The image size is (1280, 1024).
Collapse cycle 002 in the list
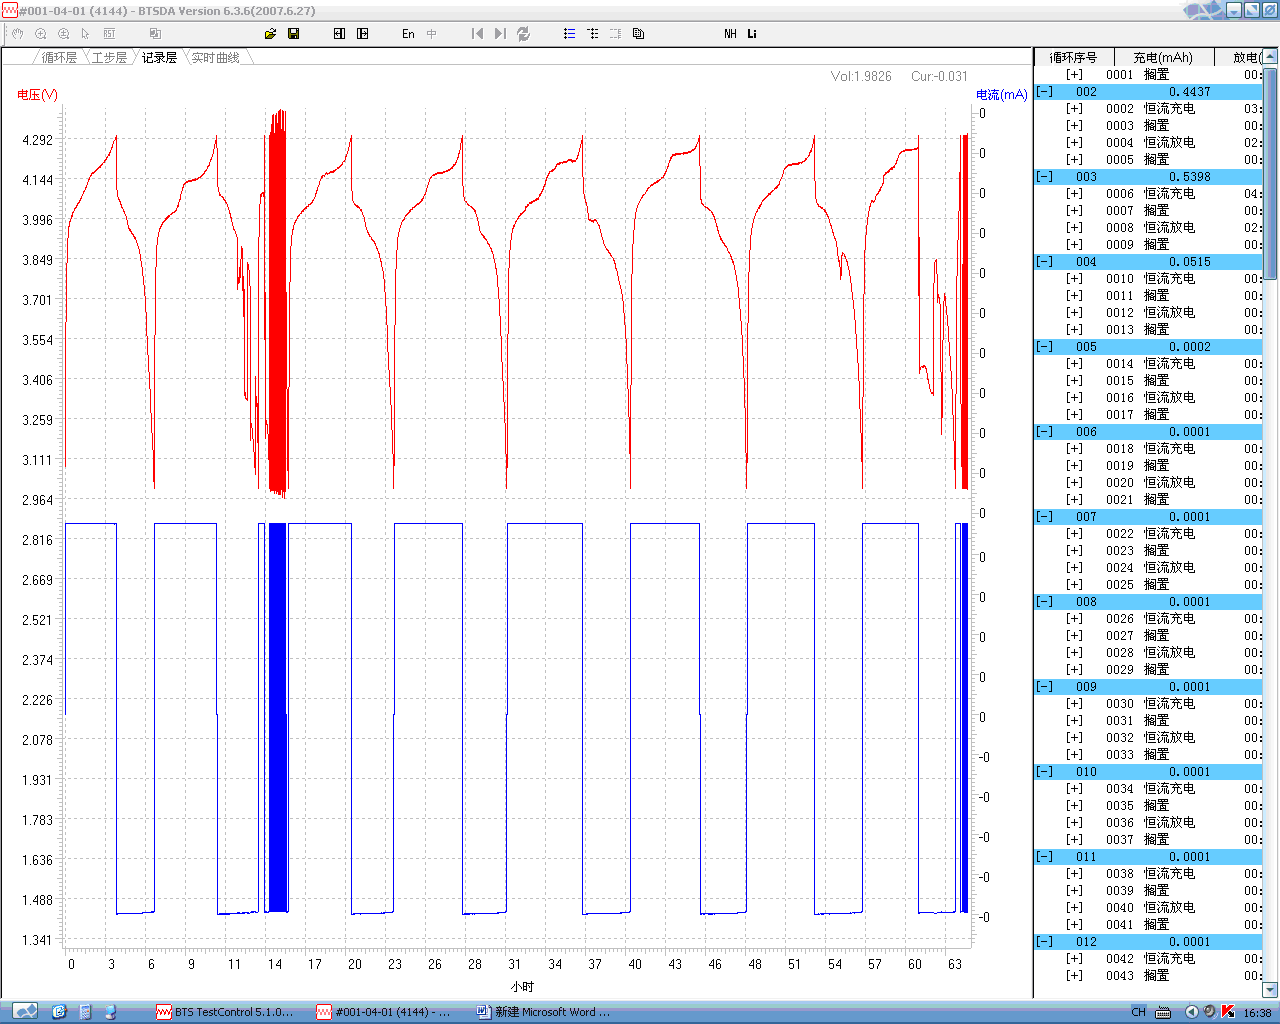[1044, 92]
